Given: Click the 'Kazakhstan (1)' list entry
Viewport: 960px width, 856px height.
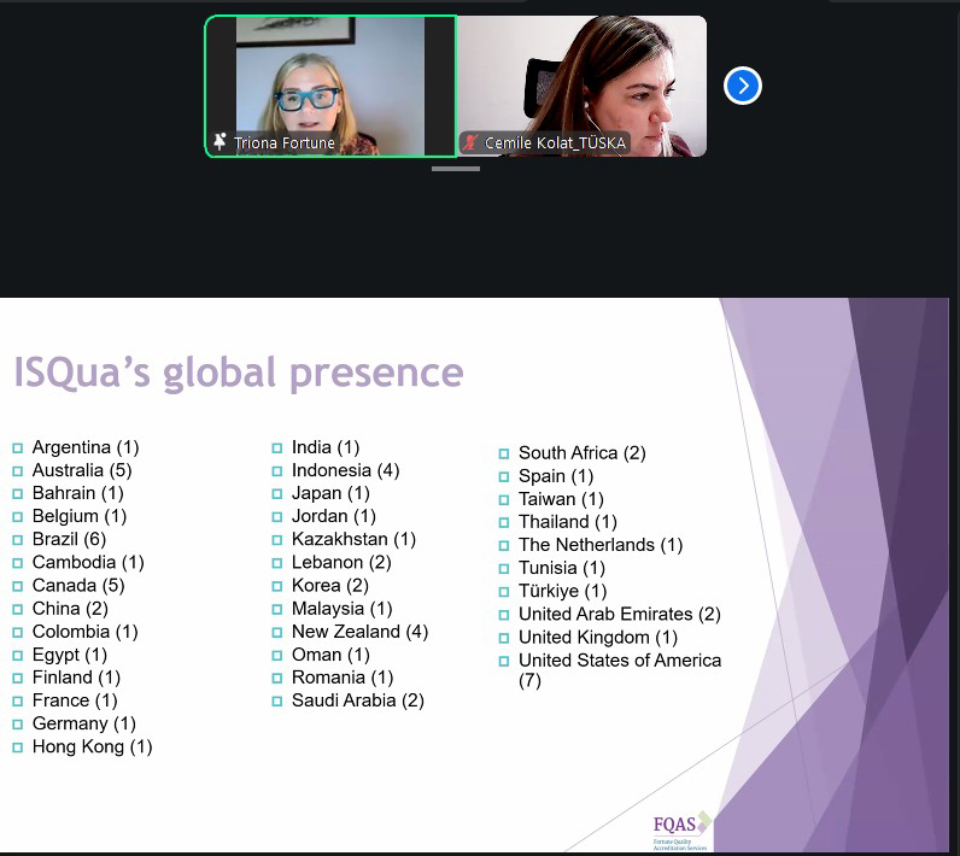Looking at the screenshot, I should (354, 539).
